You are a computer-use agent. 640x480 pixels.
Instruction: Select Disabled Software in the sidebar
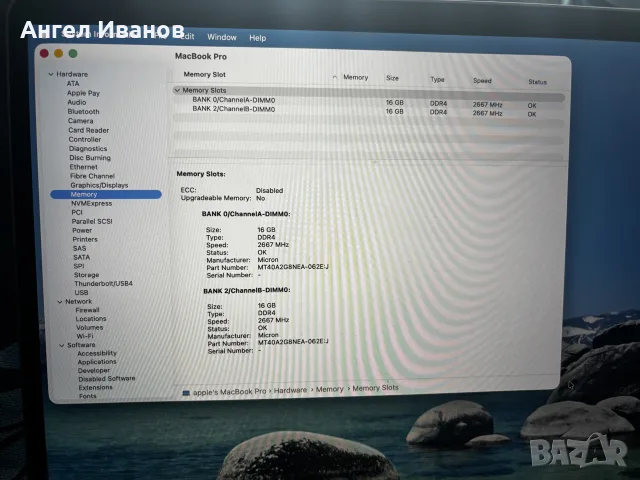click(x=107, y=379)
